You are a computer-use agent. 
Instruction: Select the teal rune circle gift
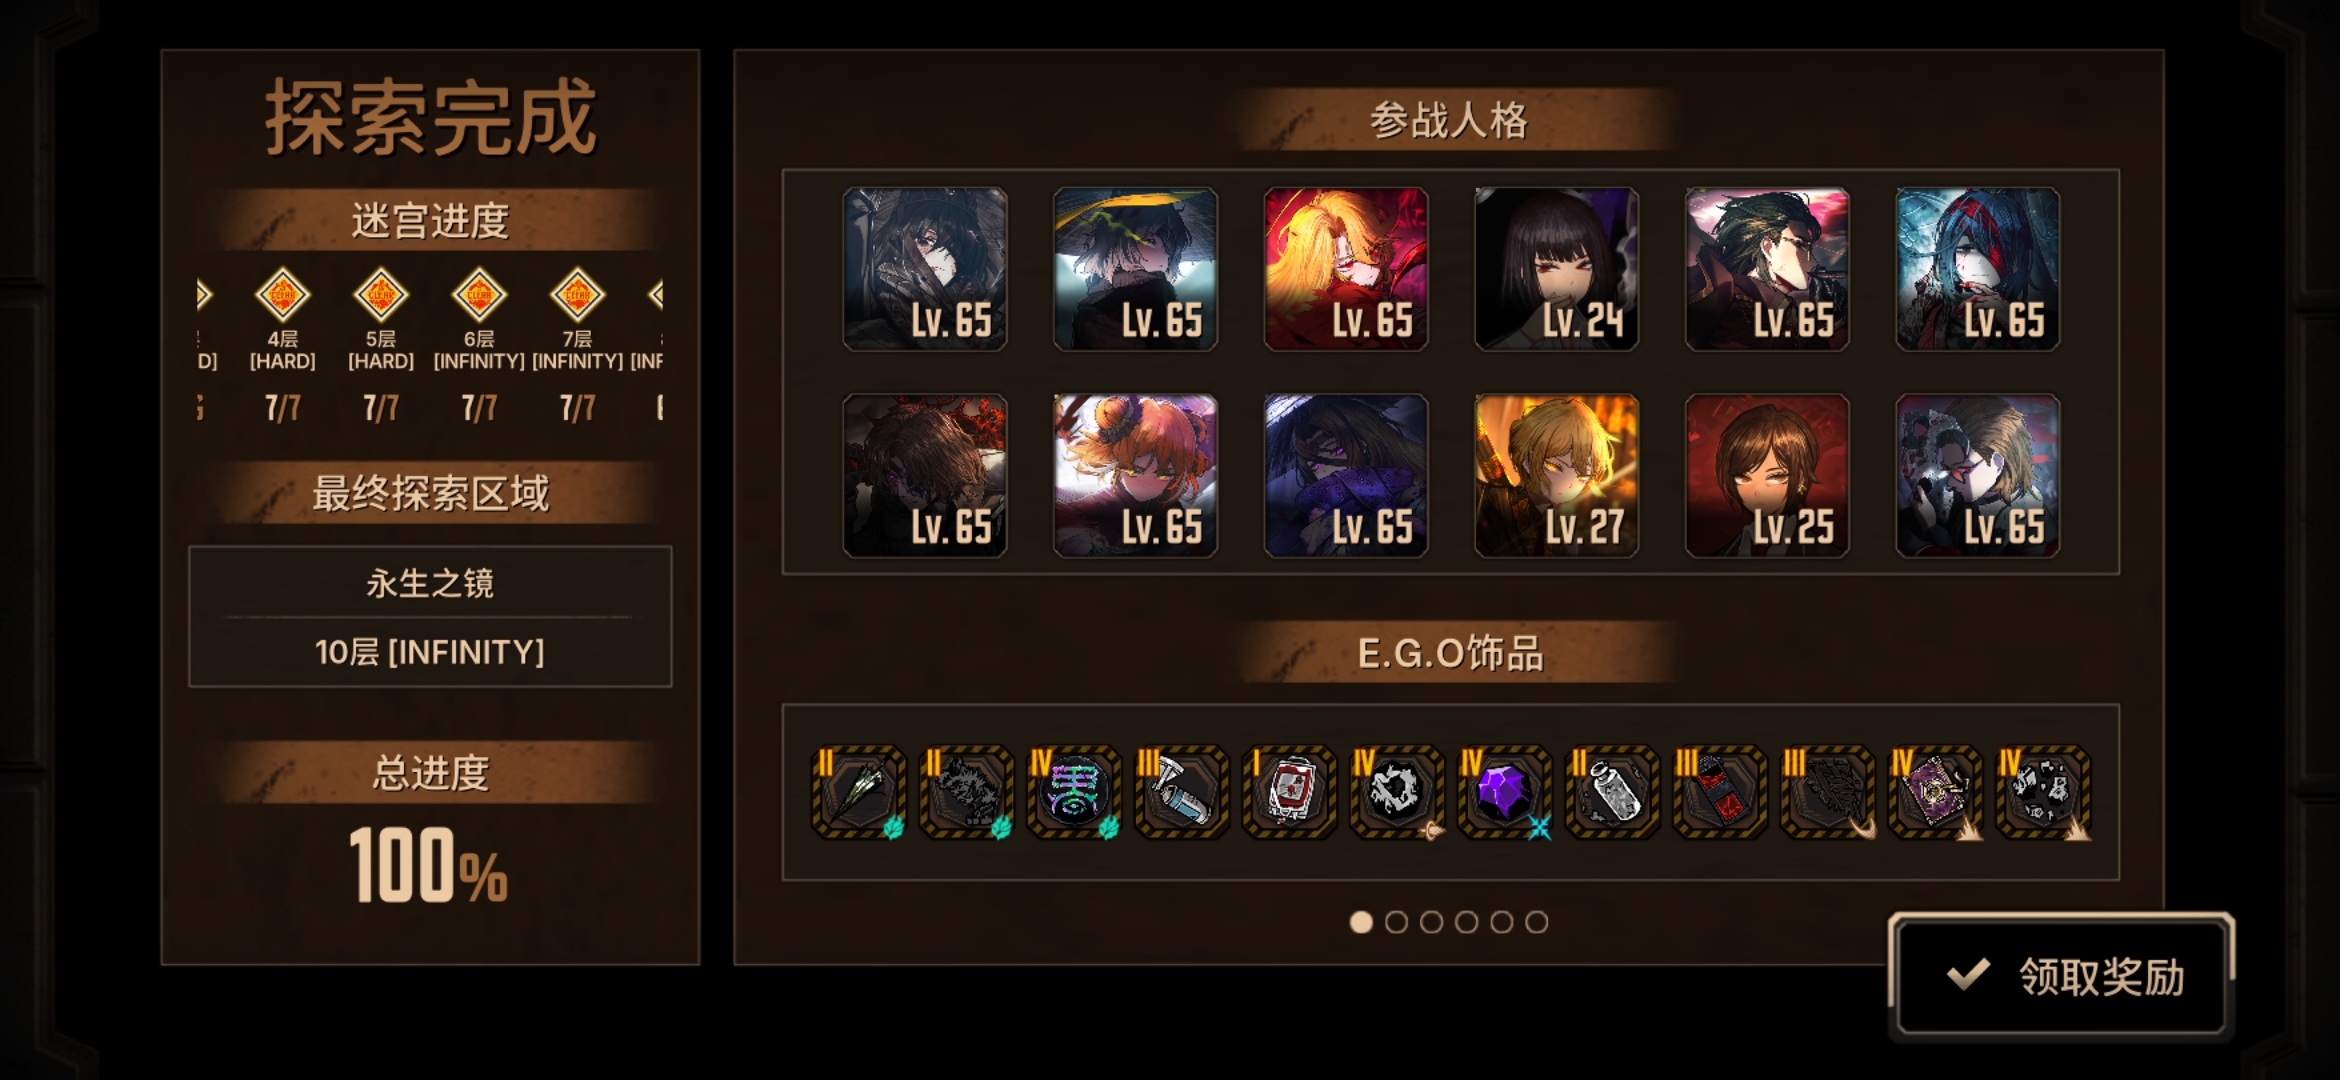tap(1073, 792)
